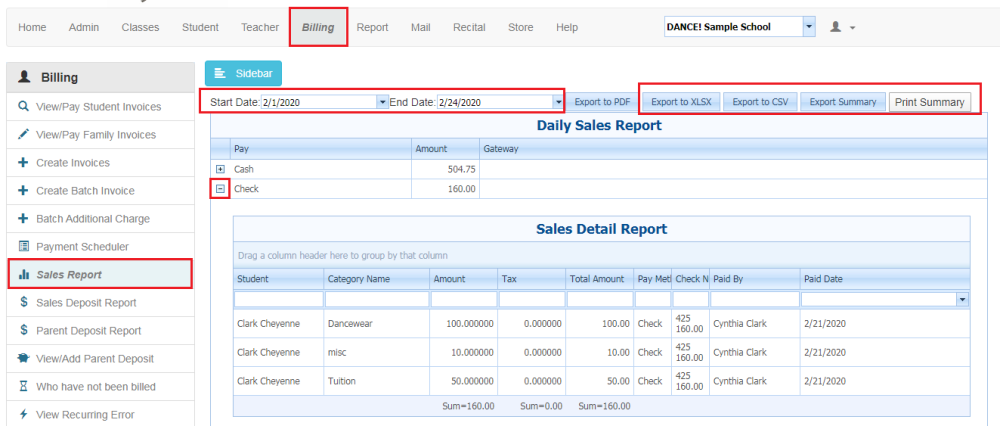This screenshot has width=1000, height=426.
Task: Open the Help menu
Action: click(567, 27)
